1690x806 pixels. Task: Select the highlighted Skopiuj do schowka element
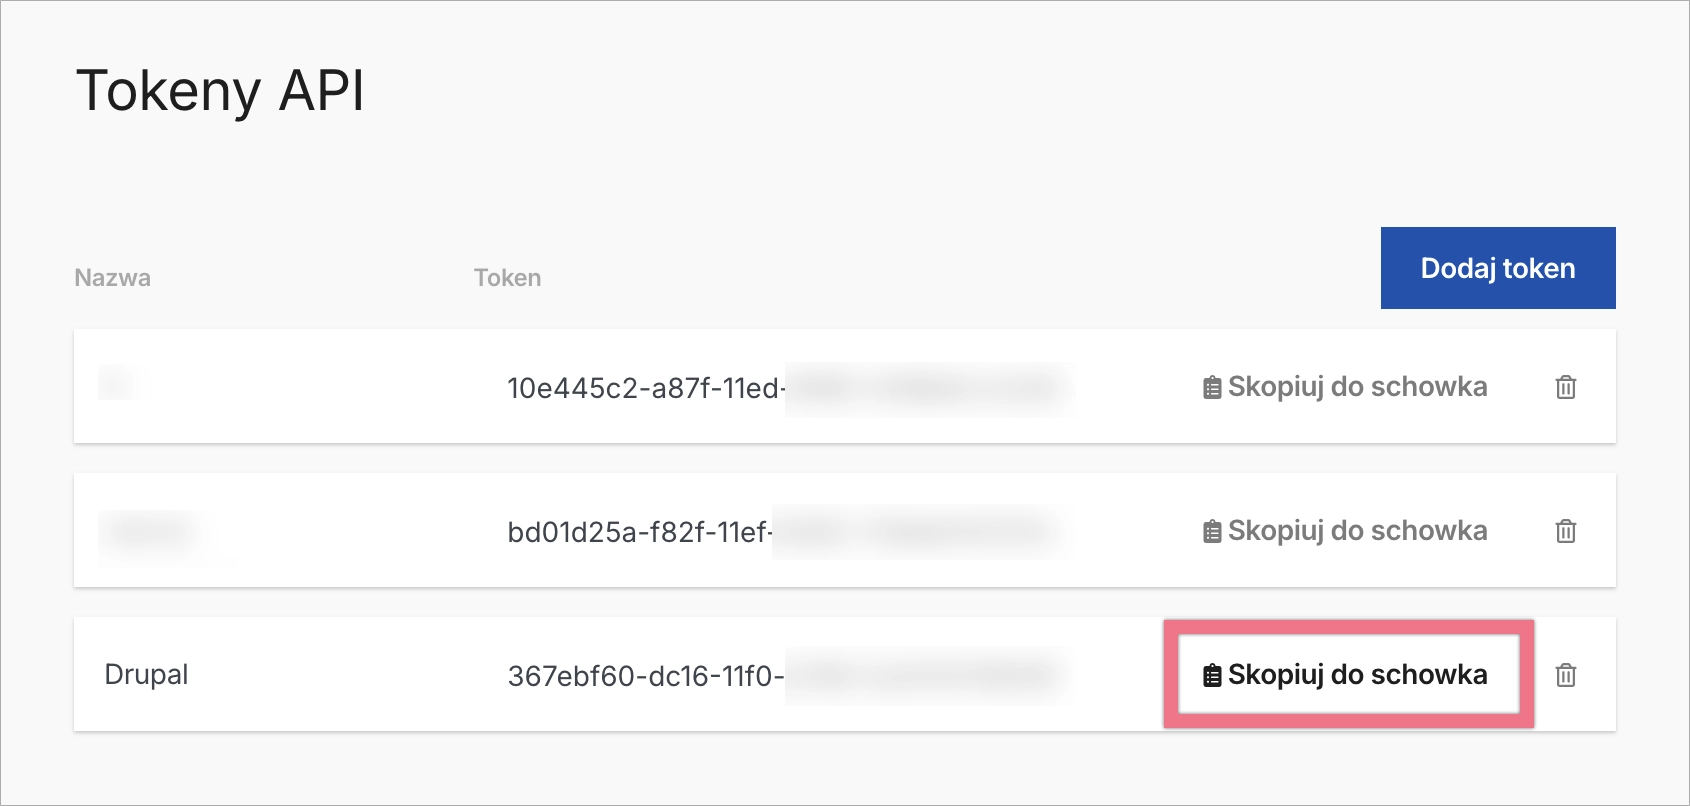point(1348,675)
